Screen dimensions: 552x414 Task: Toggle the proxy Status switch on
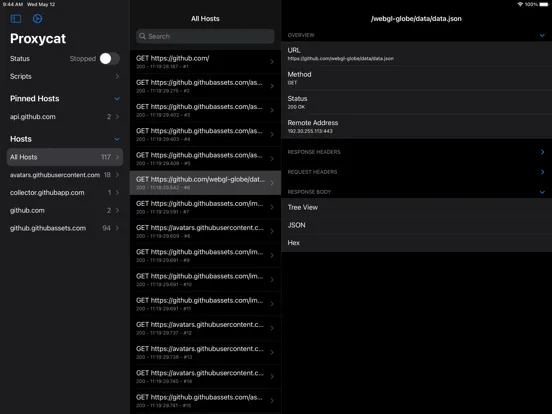(x=109, y=59)
